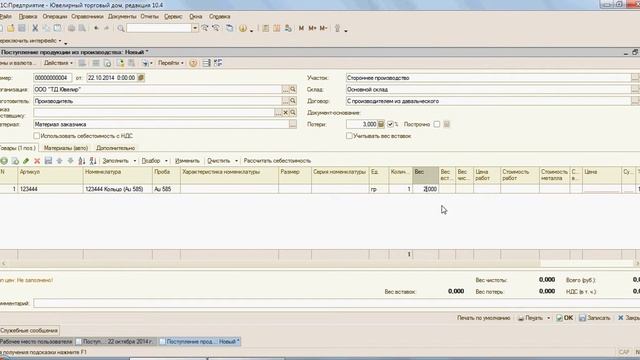Open Служебные сообщения panel

[x=29, y=330]
